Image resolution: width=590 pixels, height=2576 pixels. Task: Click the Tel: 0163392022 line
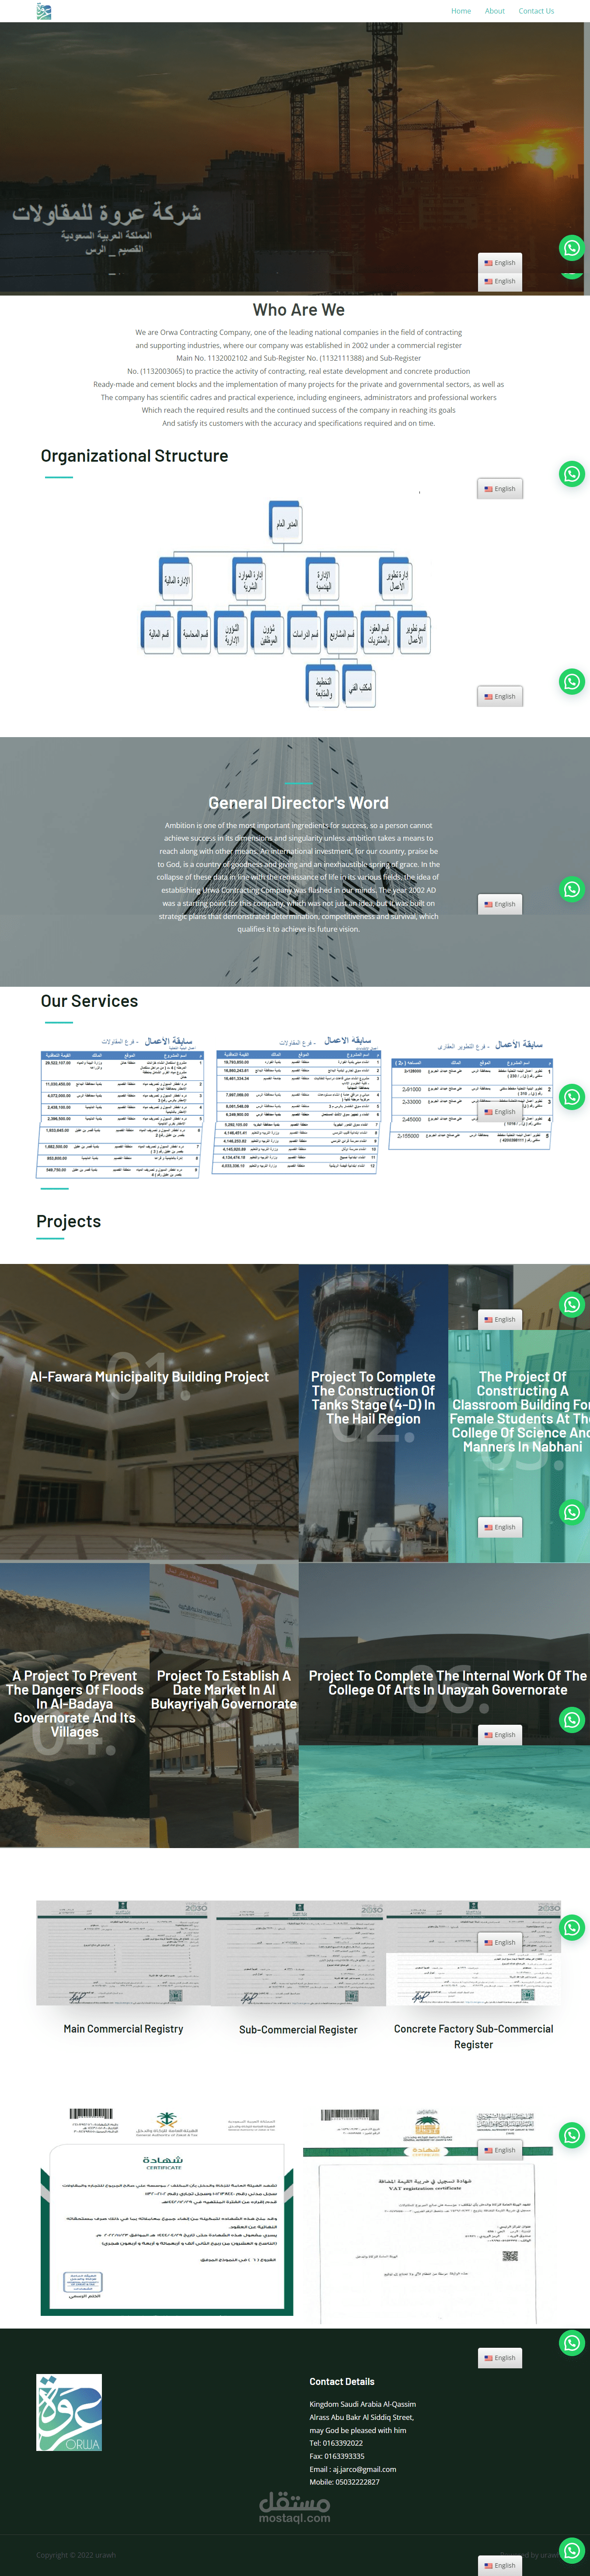(x=336, y=2443)
